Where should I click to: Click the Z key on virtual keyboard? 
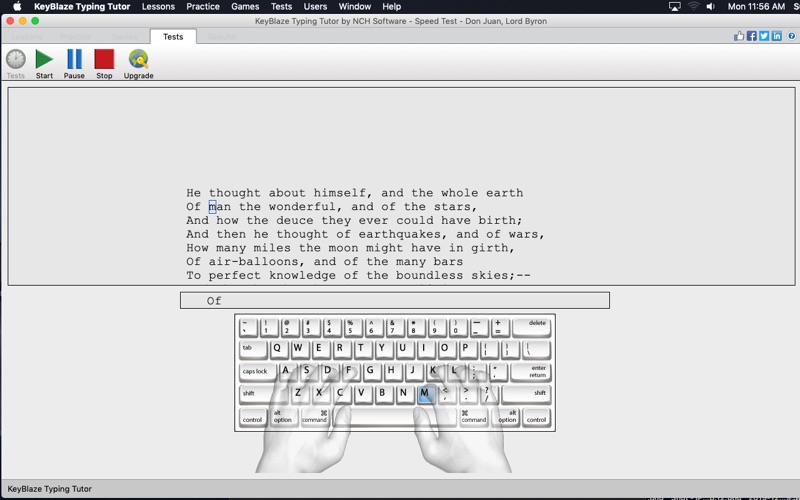tap(298, 393)
